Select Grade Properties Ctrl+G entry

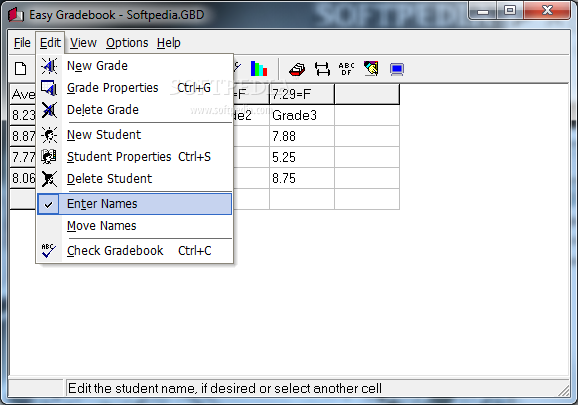point(135,88)
